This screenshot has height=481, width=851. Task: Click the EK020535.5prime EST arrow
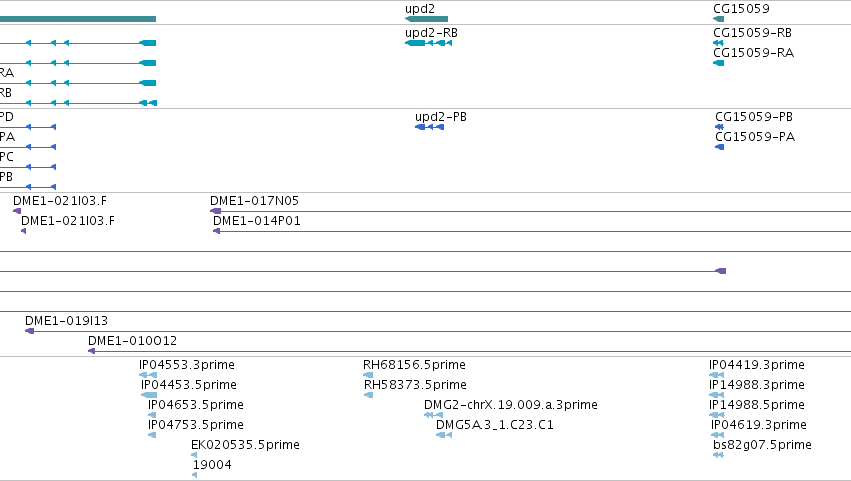pyautogui.click(x=194, y=455)
